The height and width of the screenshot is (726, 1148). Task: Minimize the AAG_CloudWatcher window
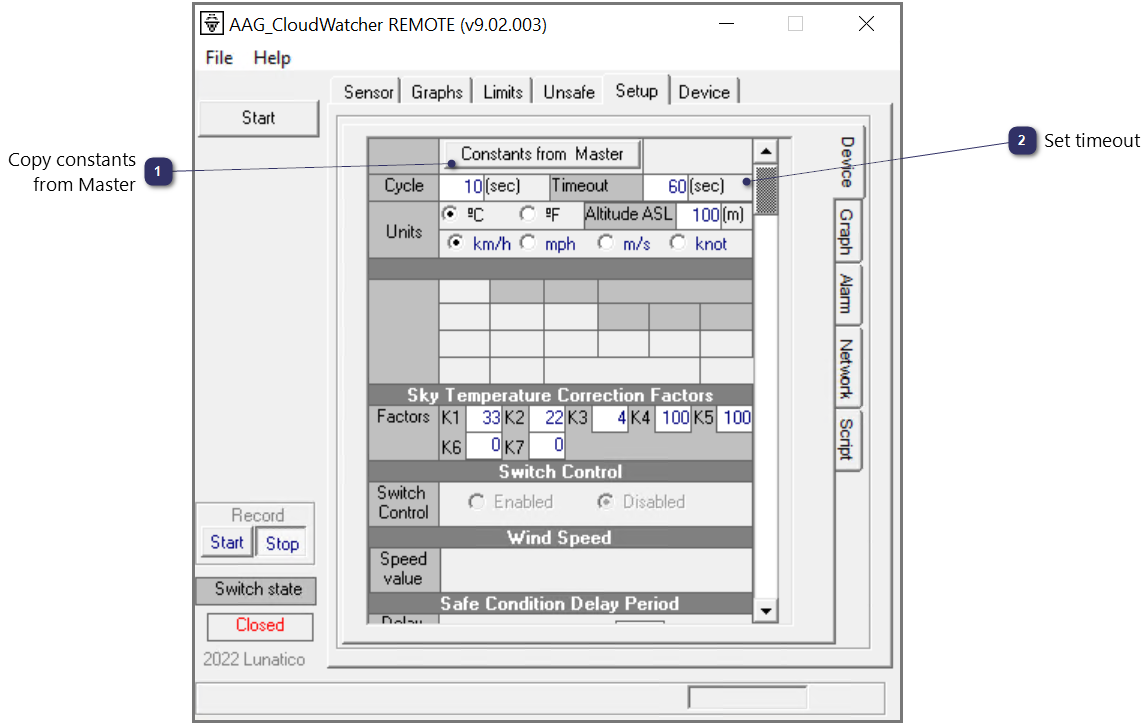[x=726, y=24]
